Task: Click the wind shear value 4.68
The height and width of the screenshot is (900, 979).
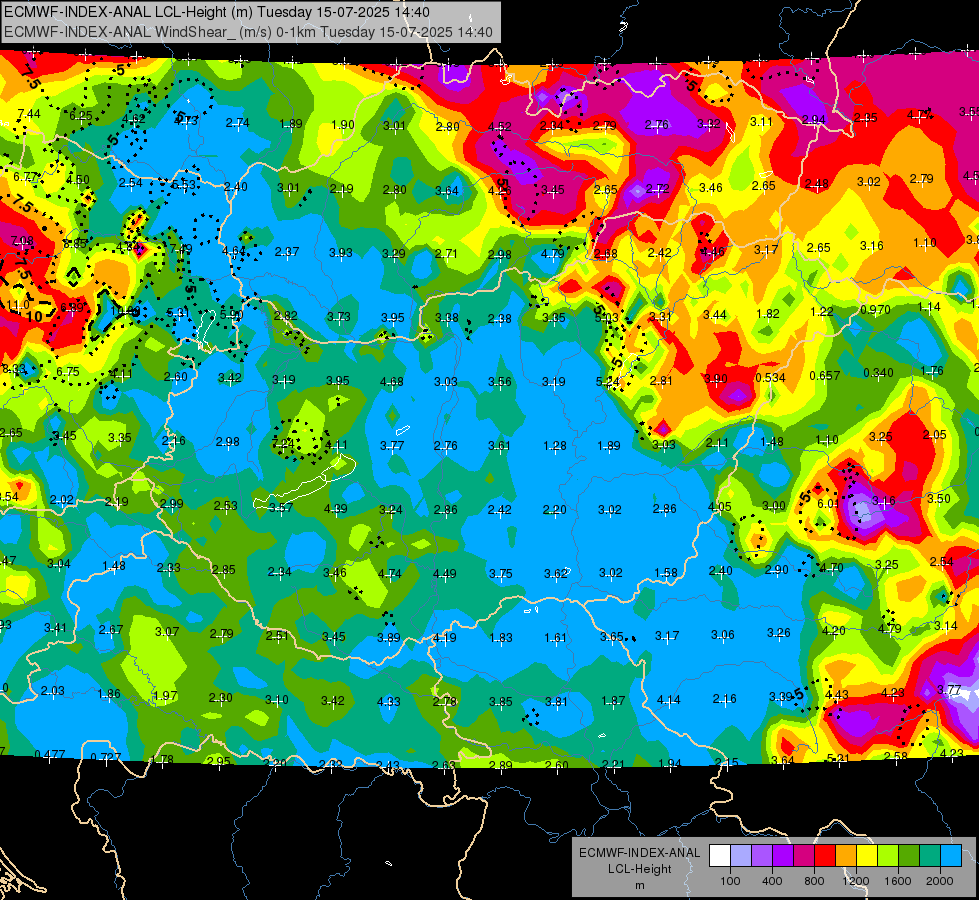Action: (x=391, y=382)
